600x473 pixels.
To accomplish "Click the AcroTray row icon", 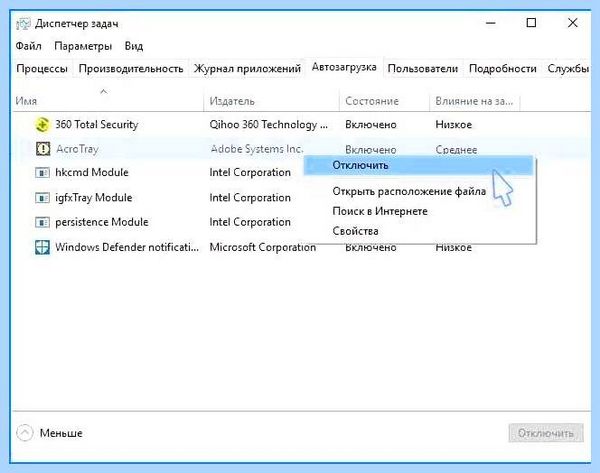I will 42,149.
